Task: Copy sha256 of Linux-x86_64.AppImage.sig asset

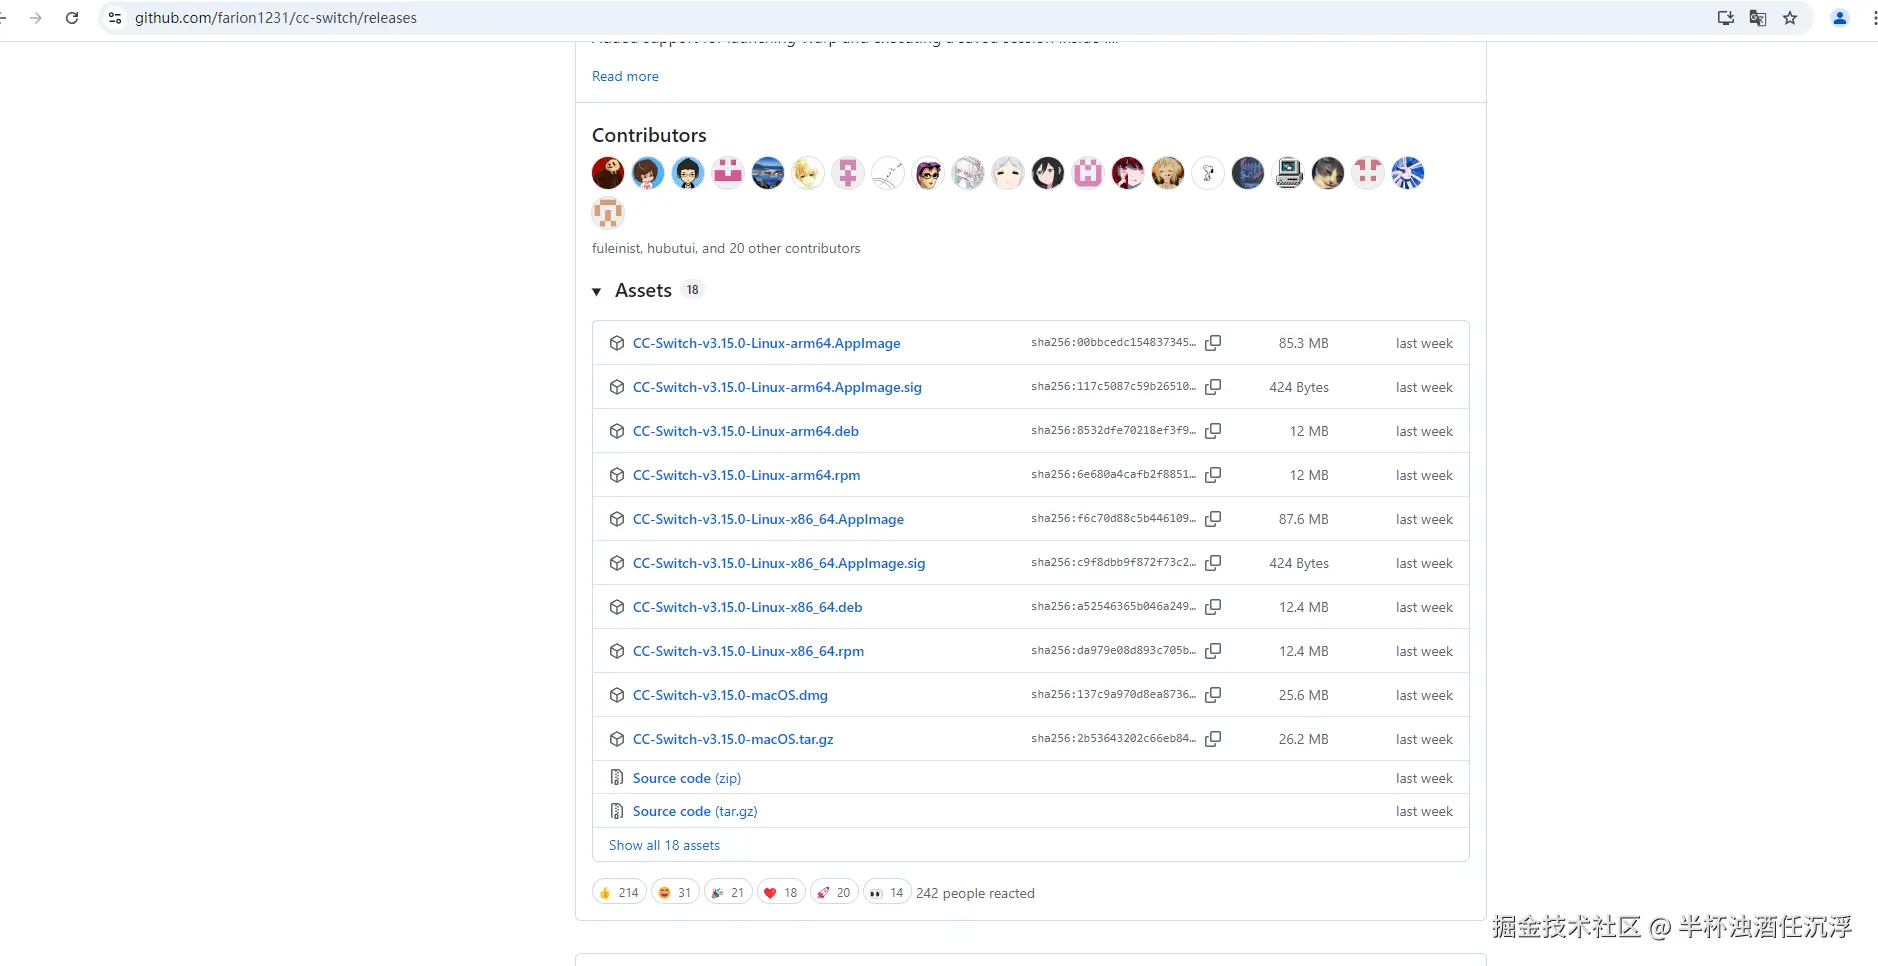Action: 1213,563
